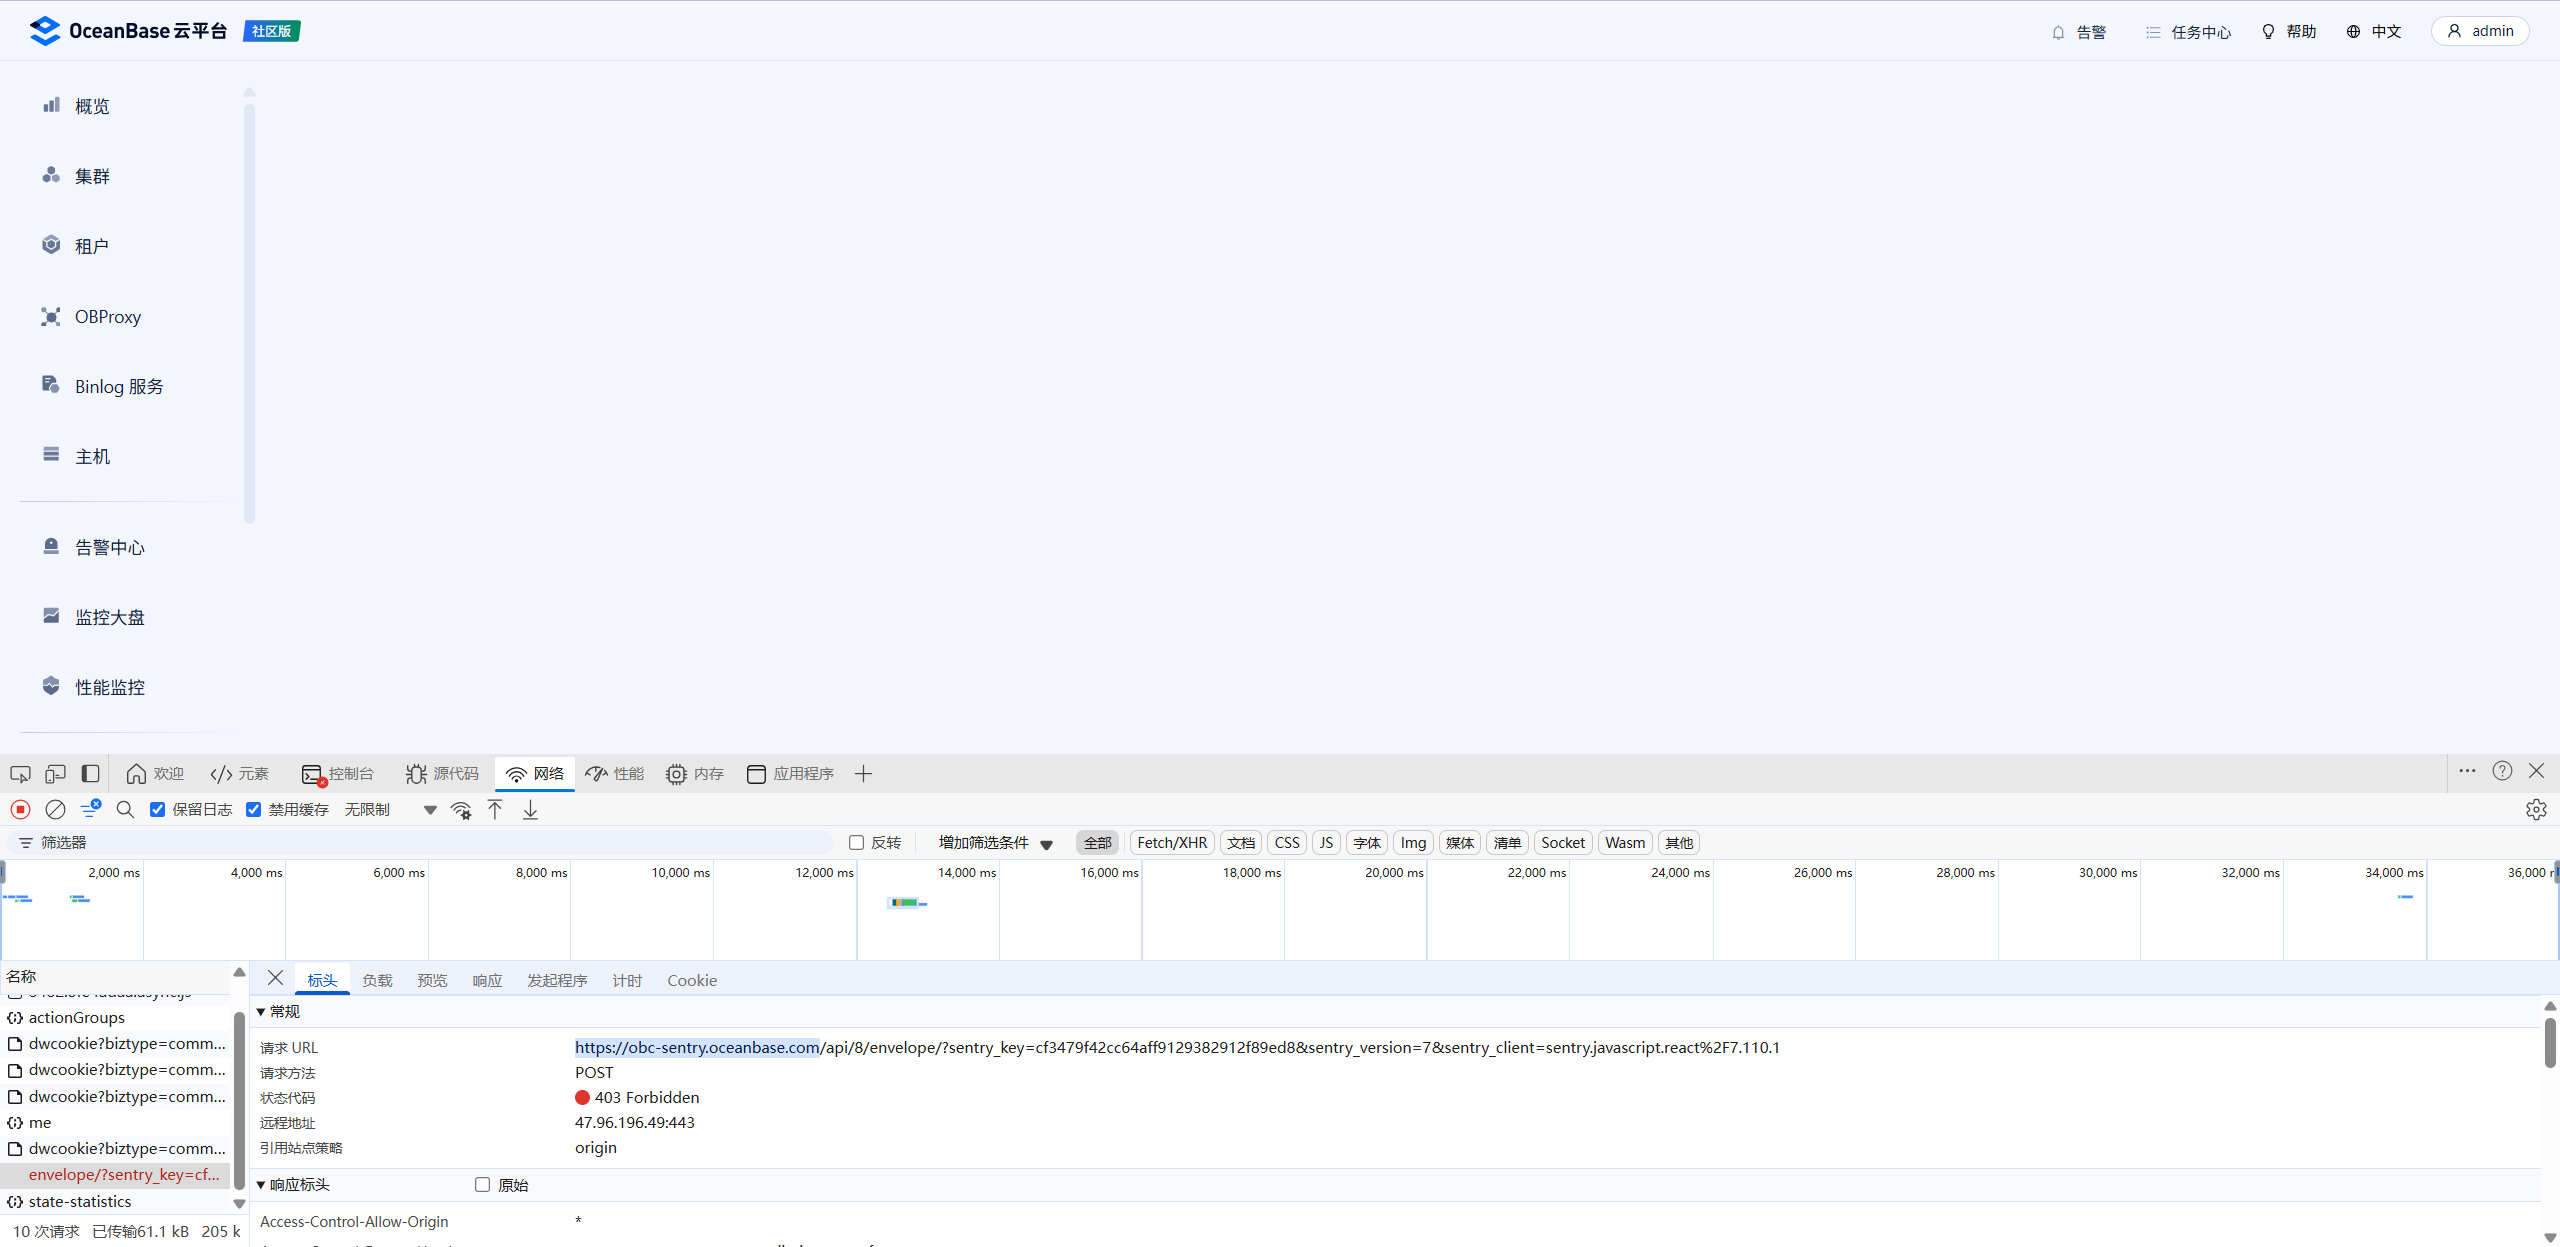Select the envelope/?sentry_key request row
2560x1247 pixels.
click(x=115, y=1175)
